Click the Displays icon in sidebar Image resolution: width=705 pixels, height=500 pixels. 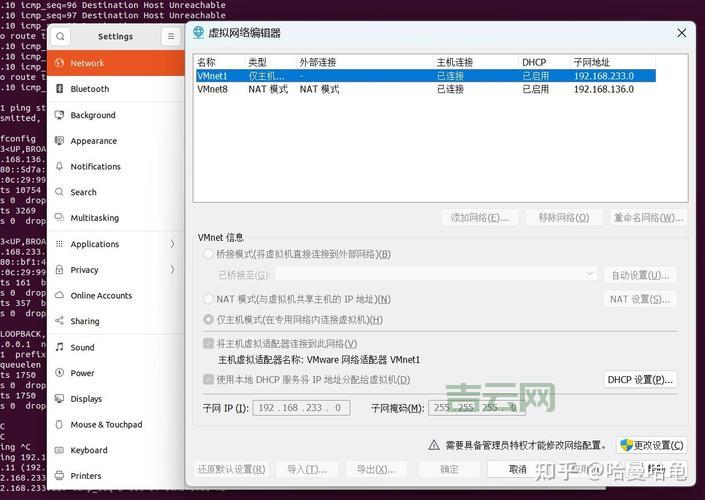click(x=60, y=399)
